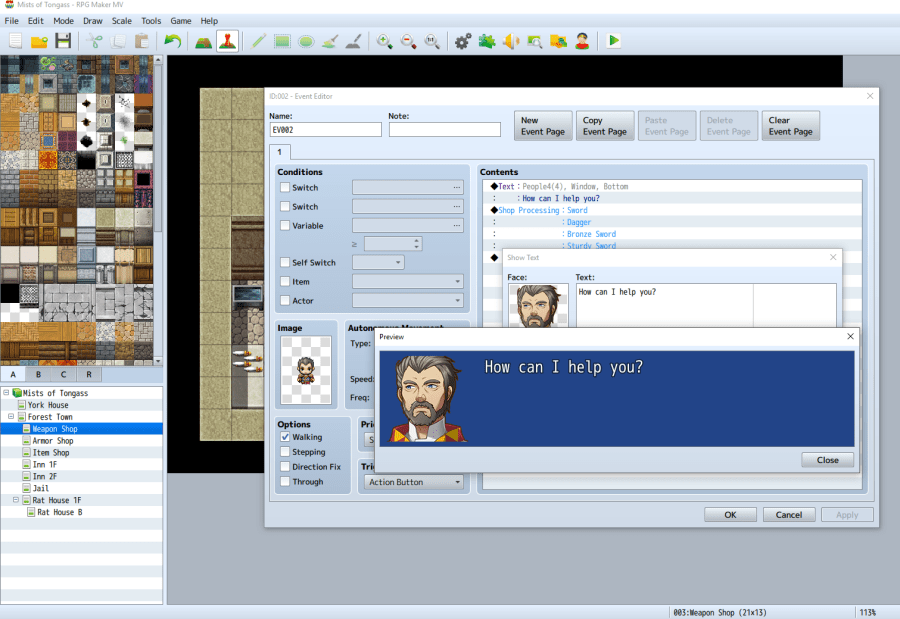This screenshot has width=900, height=619.
Task: Click the New Event Page button
Action: (x=544, y=126)
